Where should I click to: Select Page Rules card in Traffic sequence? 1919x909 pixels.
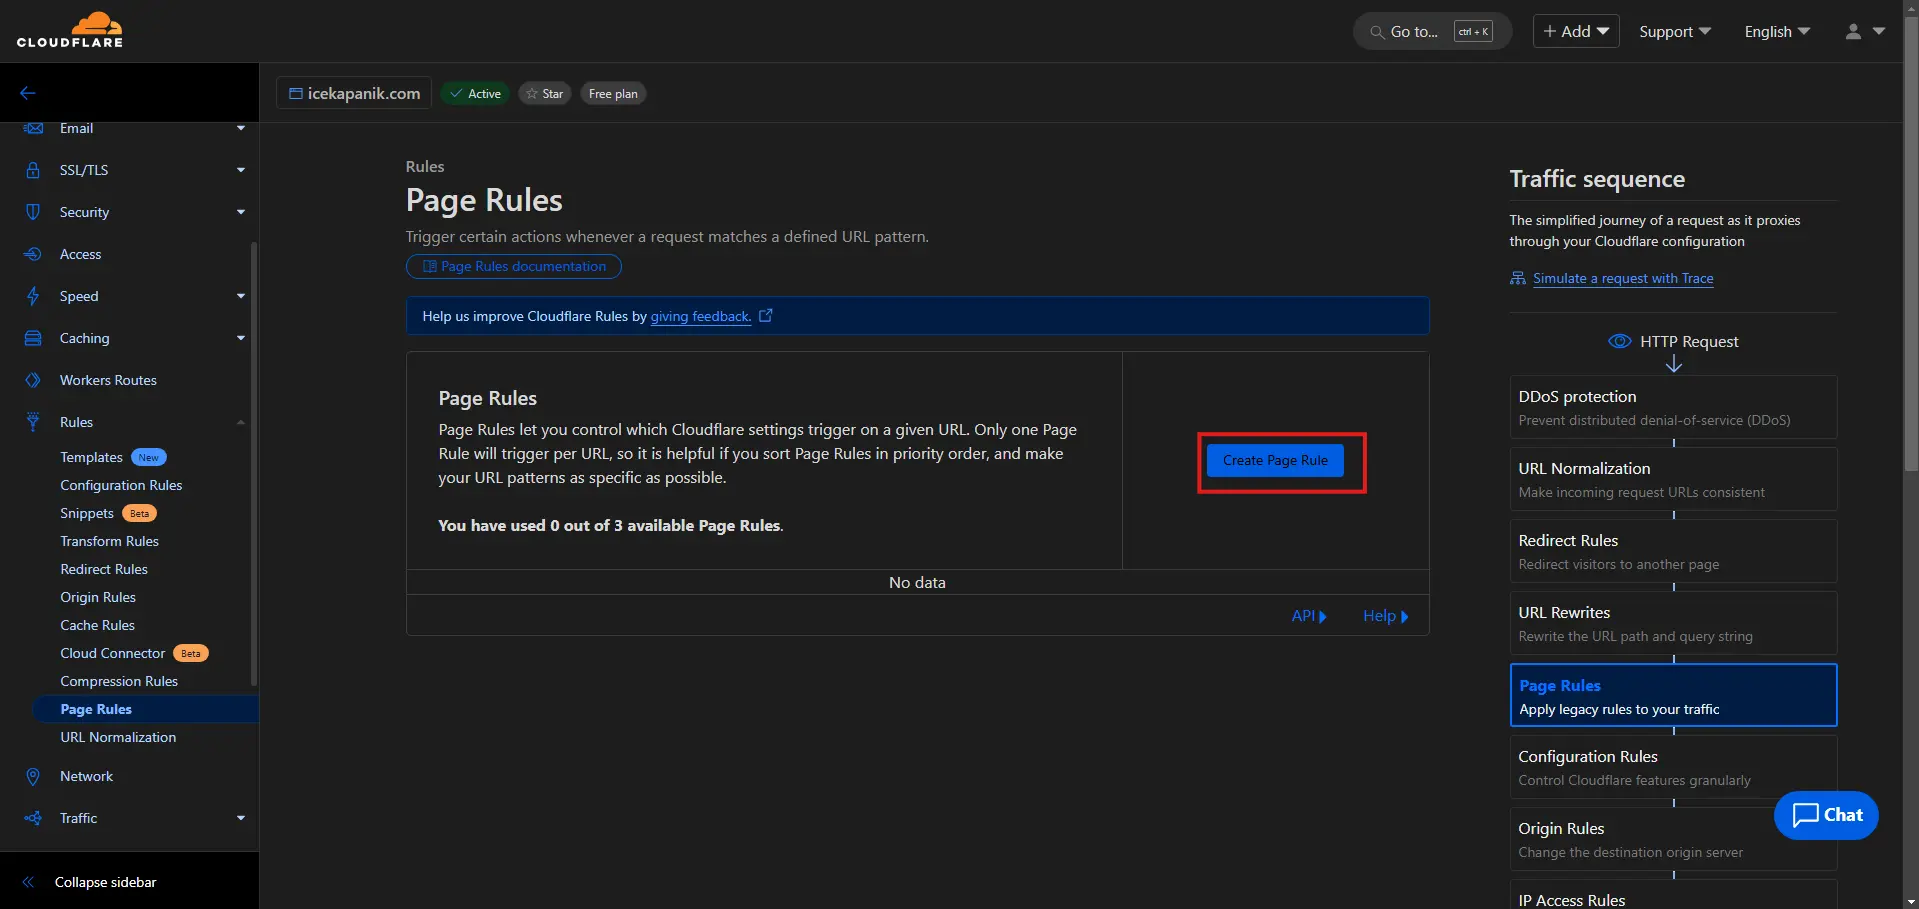coord(1673,695)
